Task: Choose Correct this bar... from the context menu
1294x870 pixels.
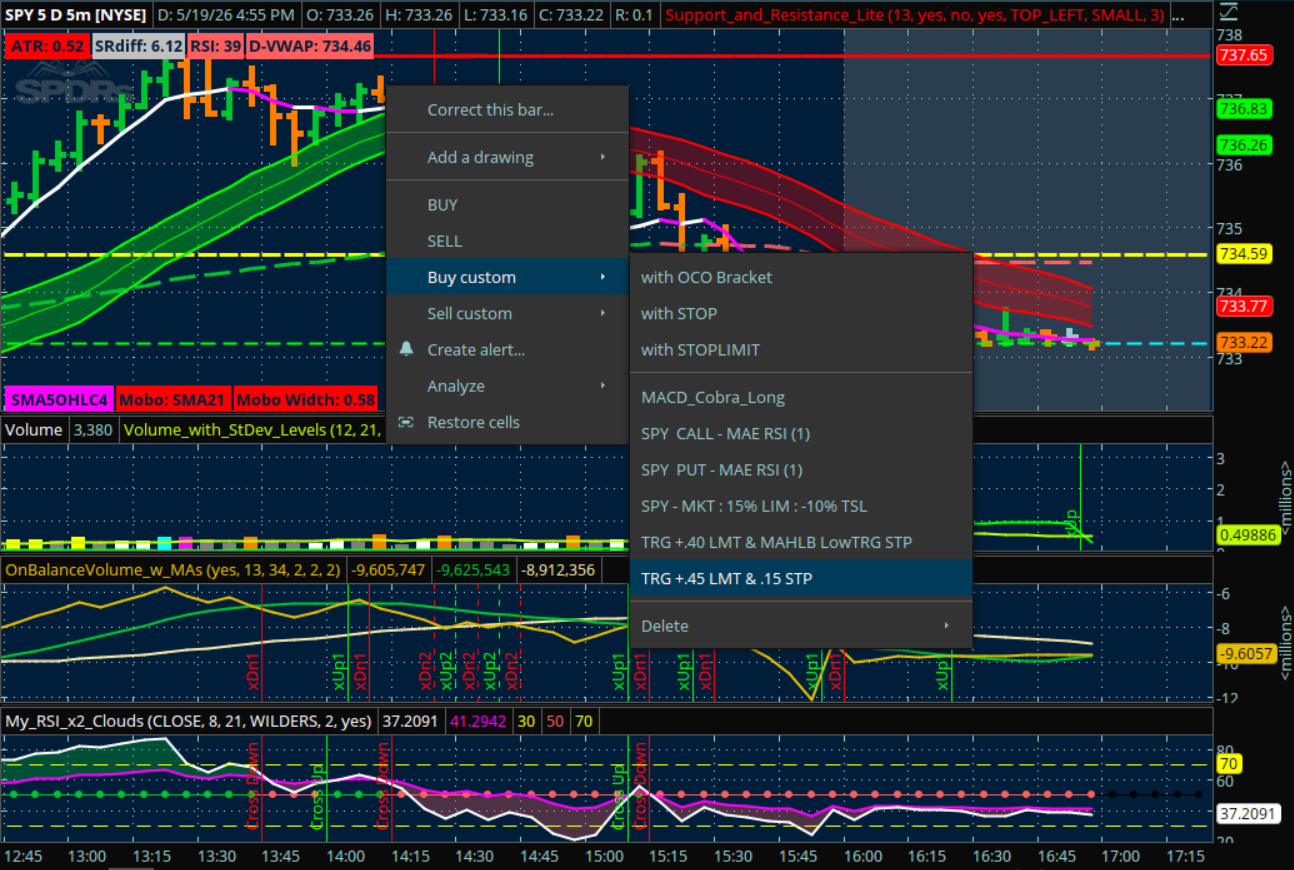Action: coord(508,110)
